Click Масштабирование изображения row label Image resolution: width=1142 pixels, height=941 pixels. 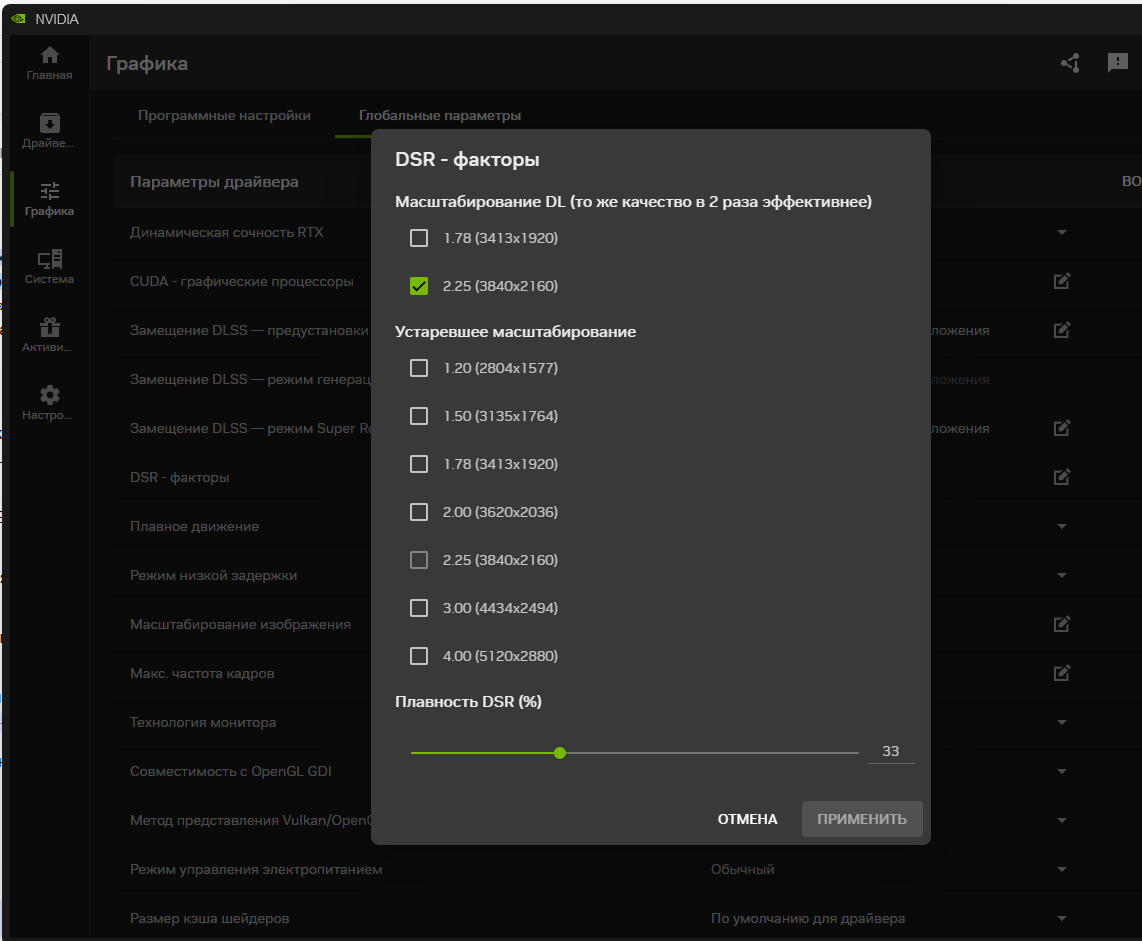(240, 624)
